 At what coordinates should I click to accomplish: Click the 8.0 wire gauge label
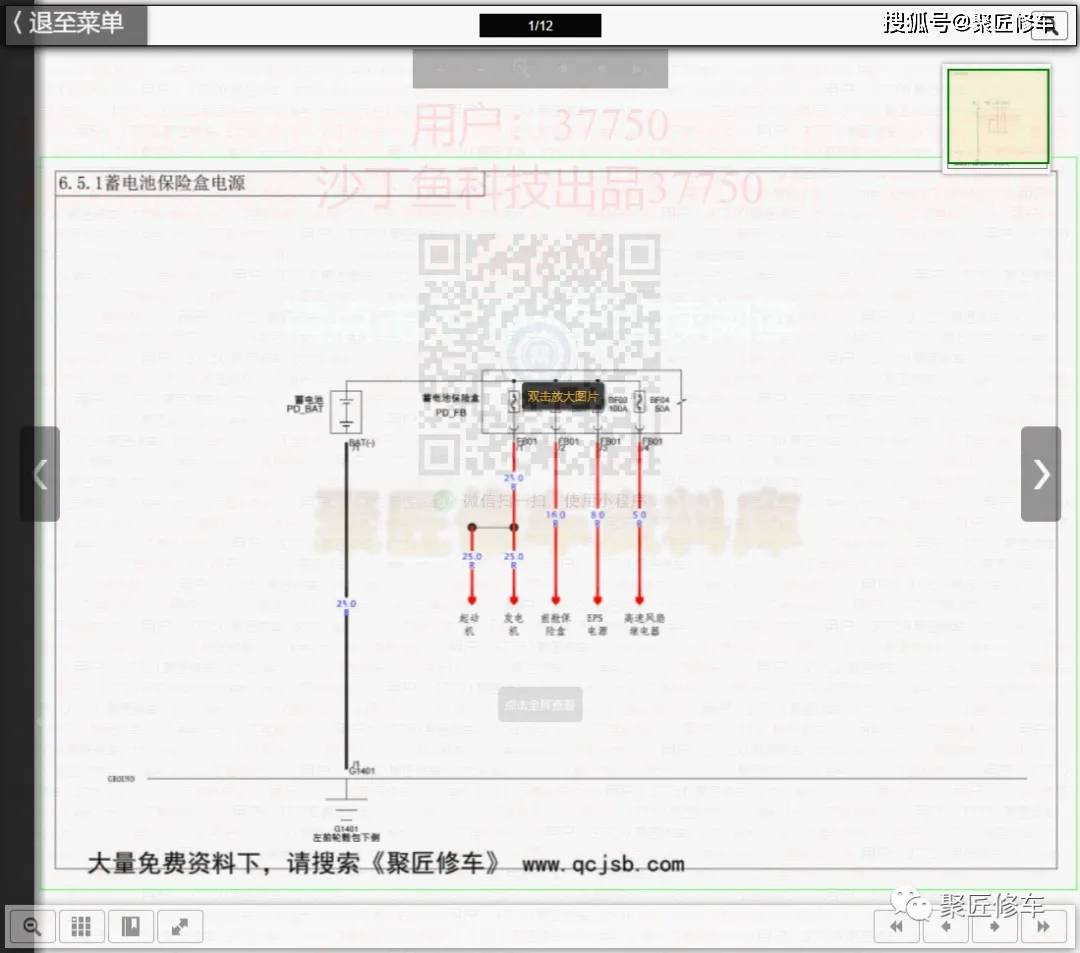[598, 514]
